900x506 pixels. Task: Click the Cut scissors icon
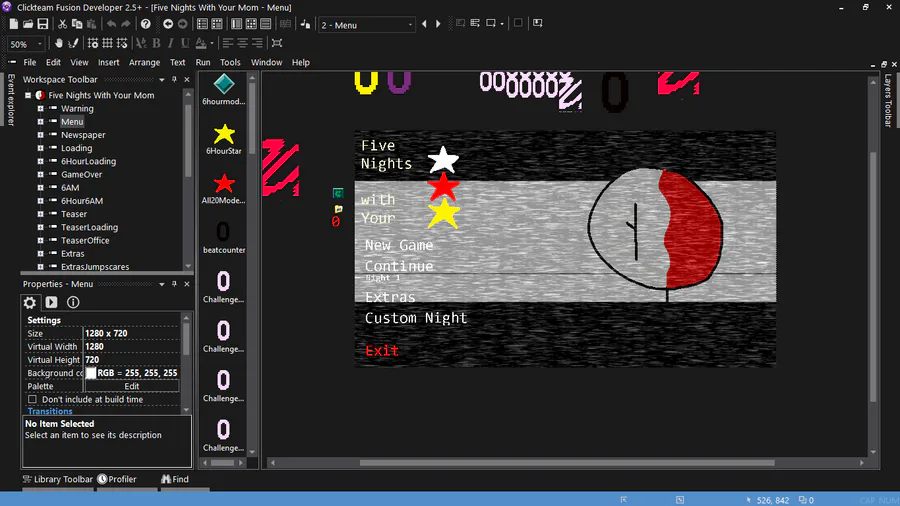point(62,24)
